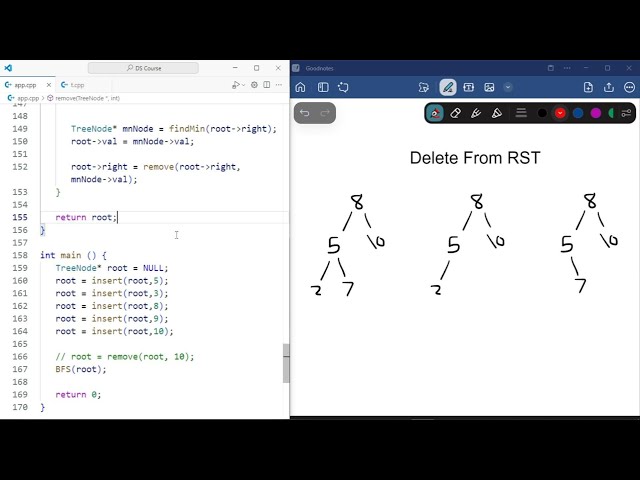Image resolution: width=640 pixels, height=480 pixels.
Task: Click the 'BFS(root);' line
Action: click(81, 369)
